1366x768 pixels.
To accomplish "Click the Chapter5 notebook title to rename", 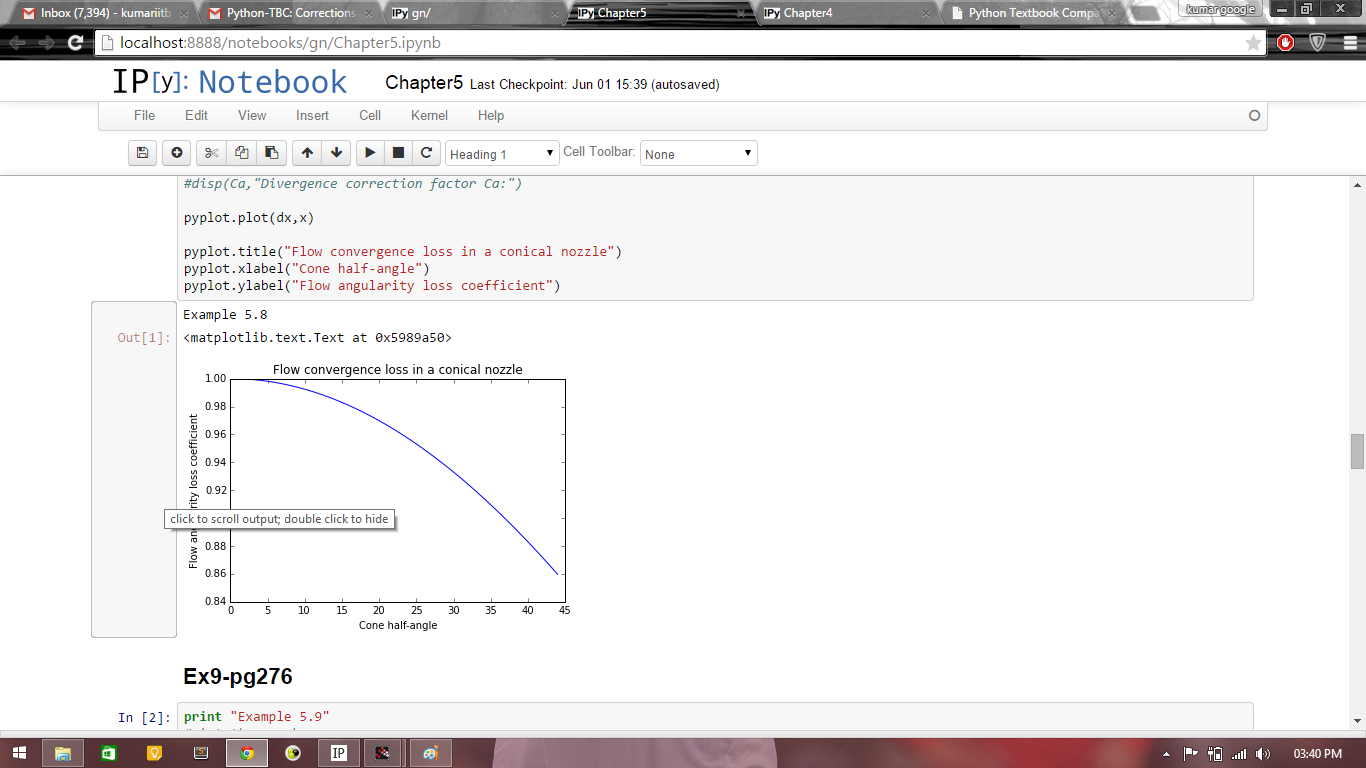I will [424, 83].
